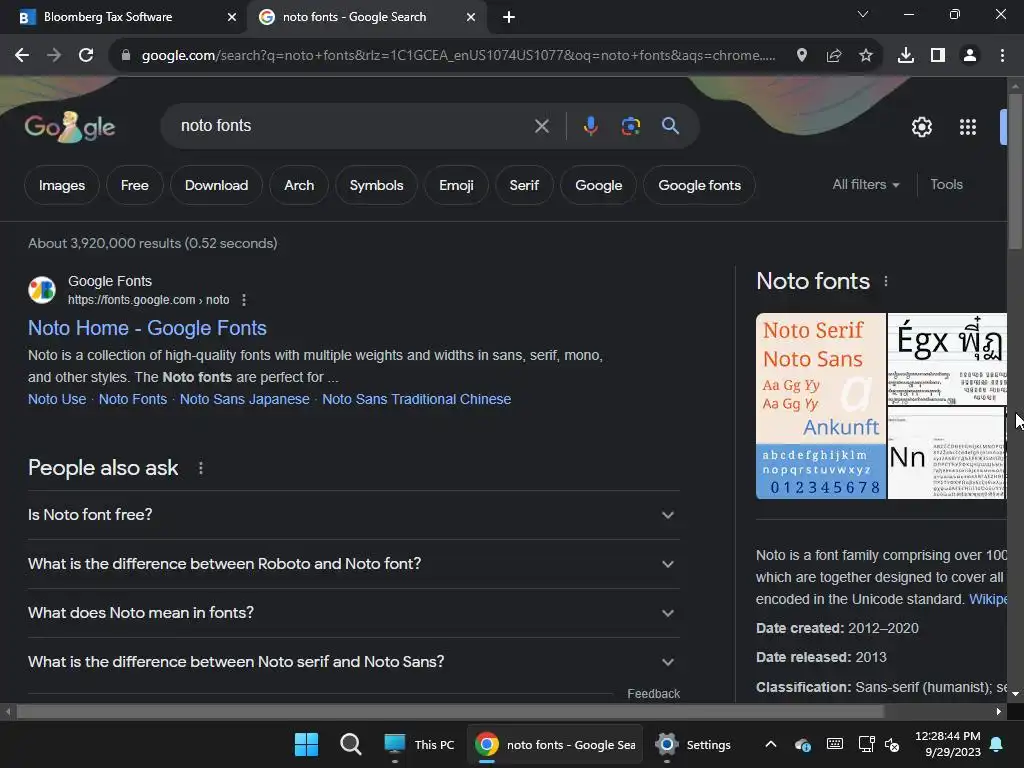Select the Free filter chip

coord(135,185)
